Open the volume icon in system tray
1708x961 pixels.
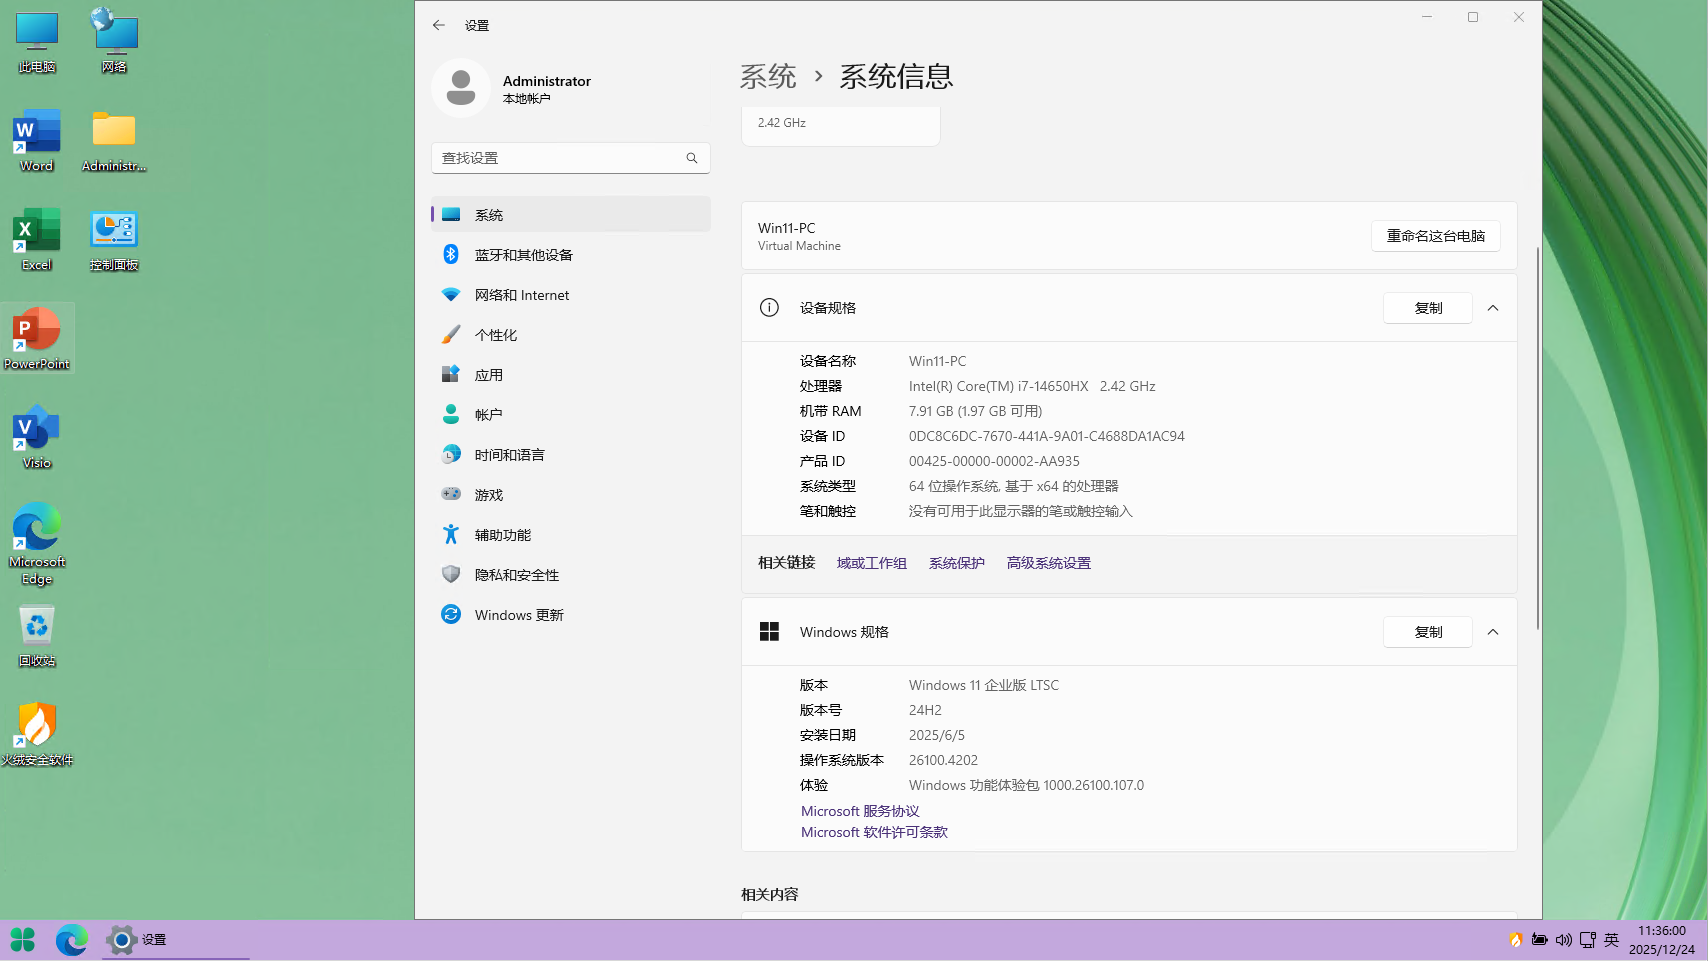[1563, 940]
